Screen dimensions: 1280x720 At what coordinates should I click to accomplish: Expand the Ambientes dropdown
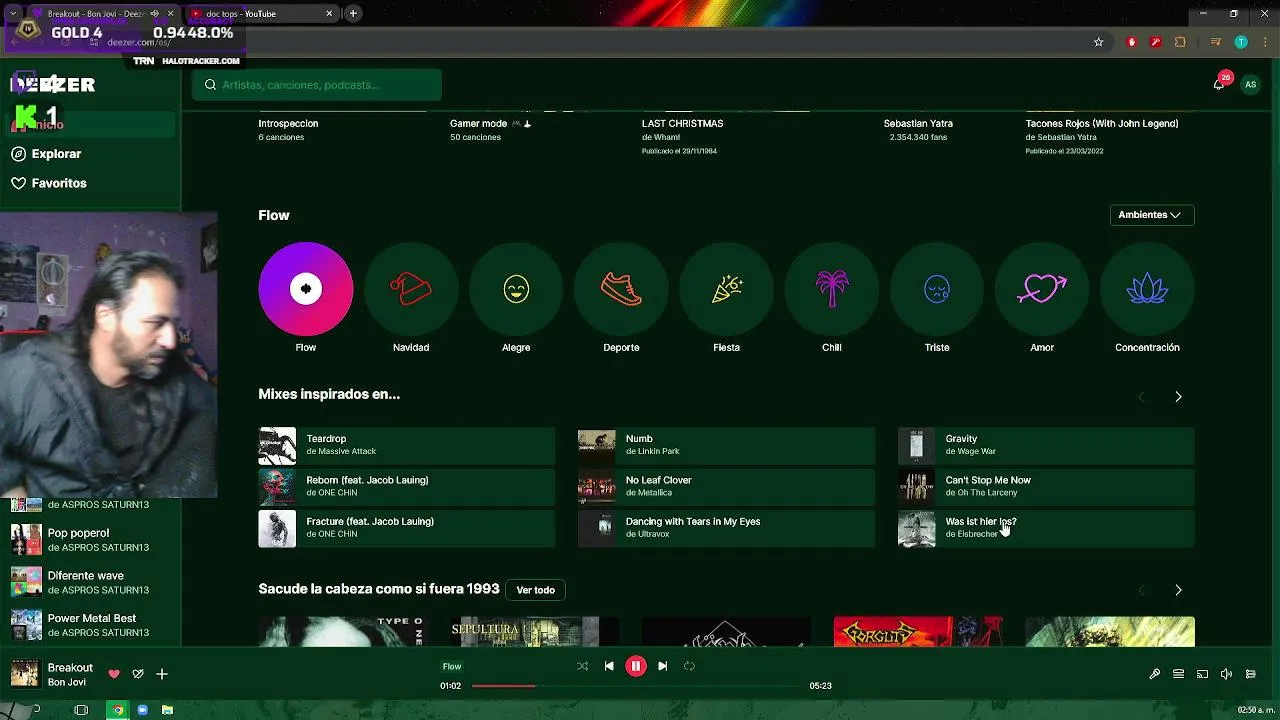1151,215
